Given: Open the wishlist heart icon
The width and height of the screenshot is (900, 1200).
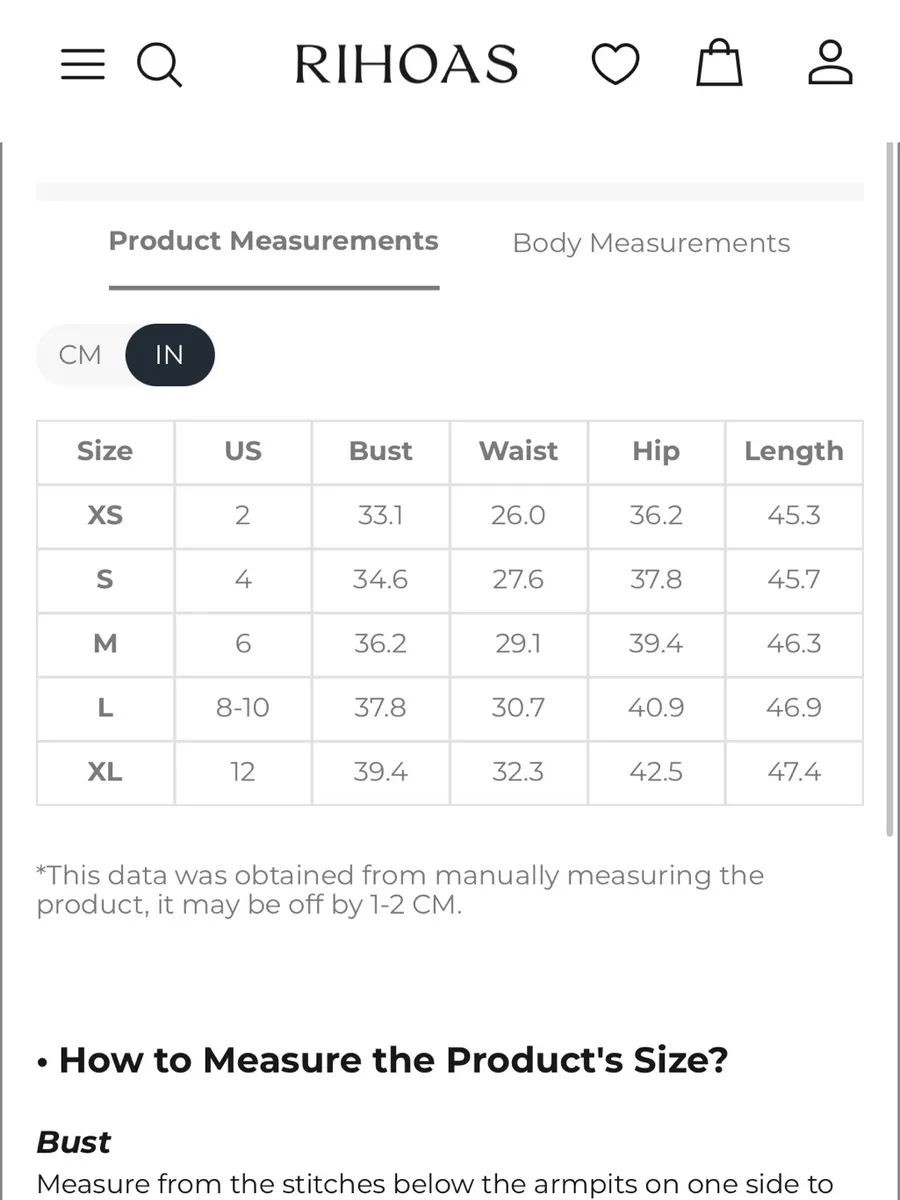Looking at the screenshot, I should [x=615, y=65].
